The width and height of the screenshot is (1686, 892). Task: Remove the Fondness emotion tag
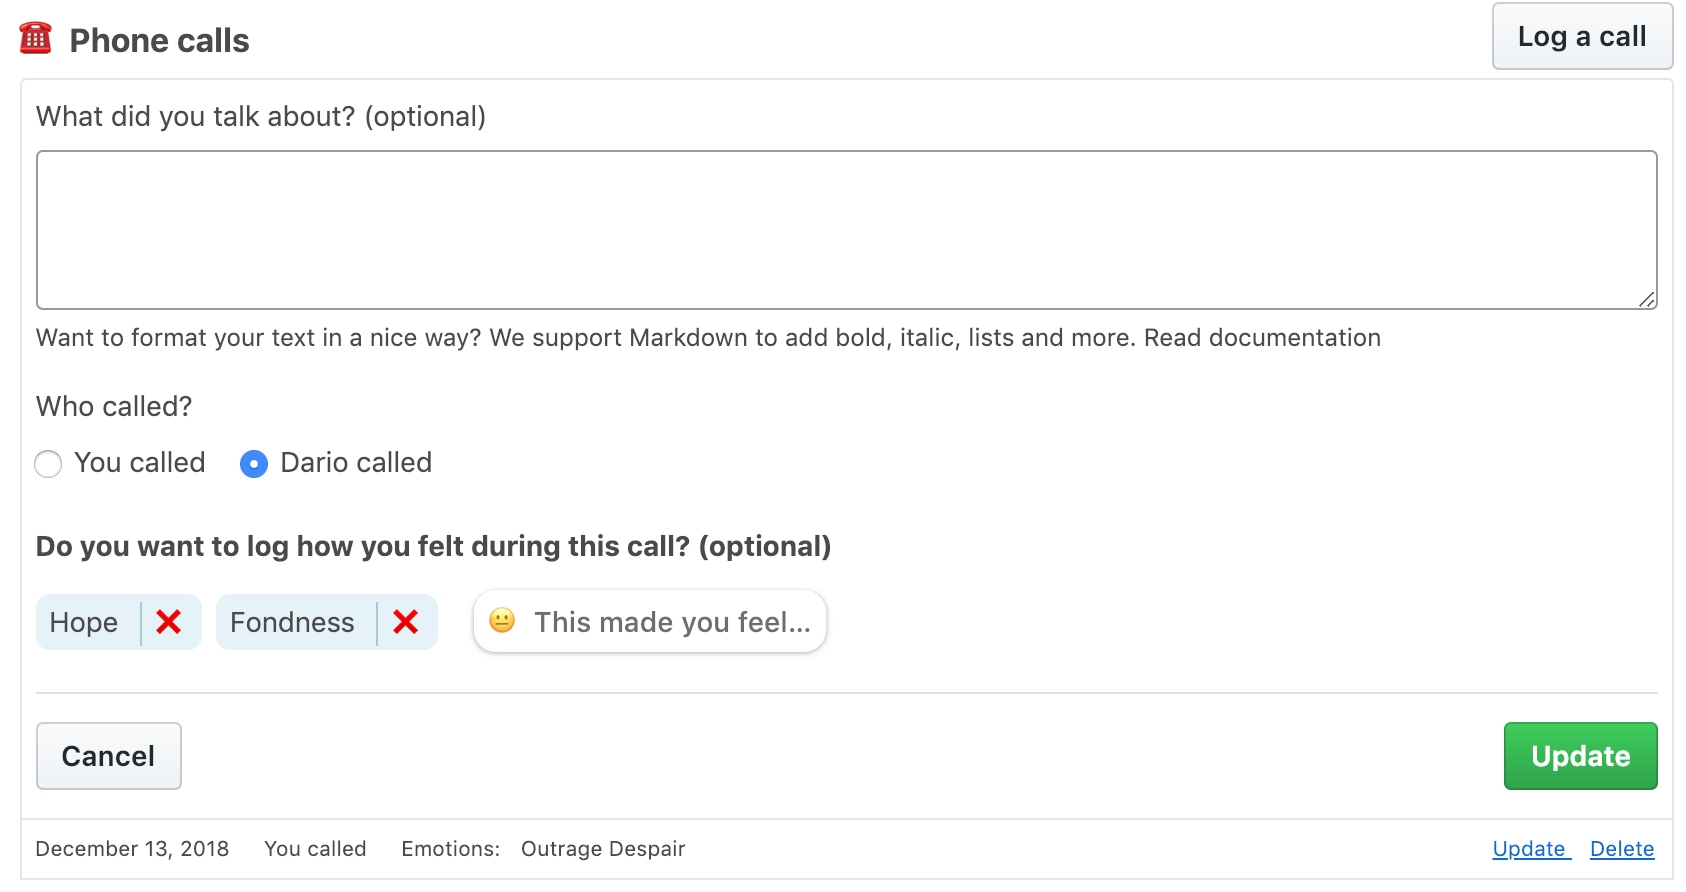[405, 622]
